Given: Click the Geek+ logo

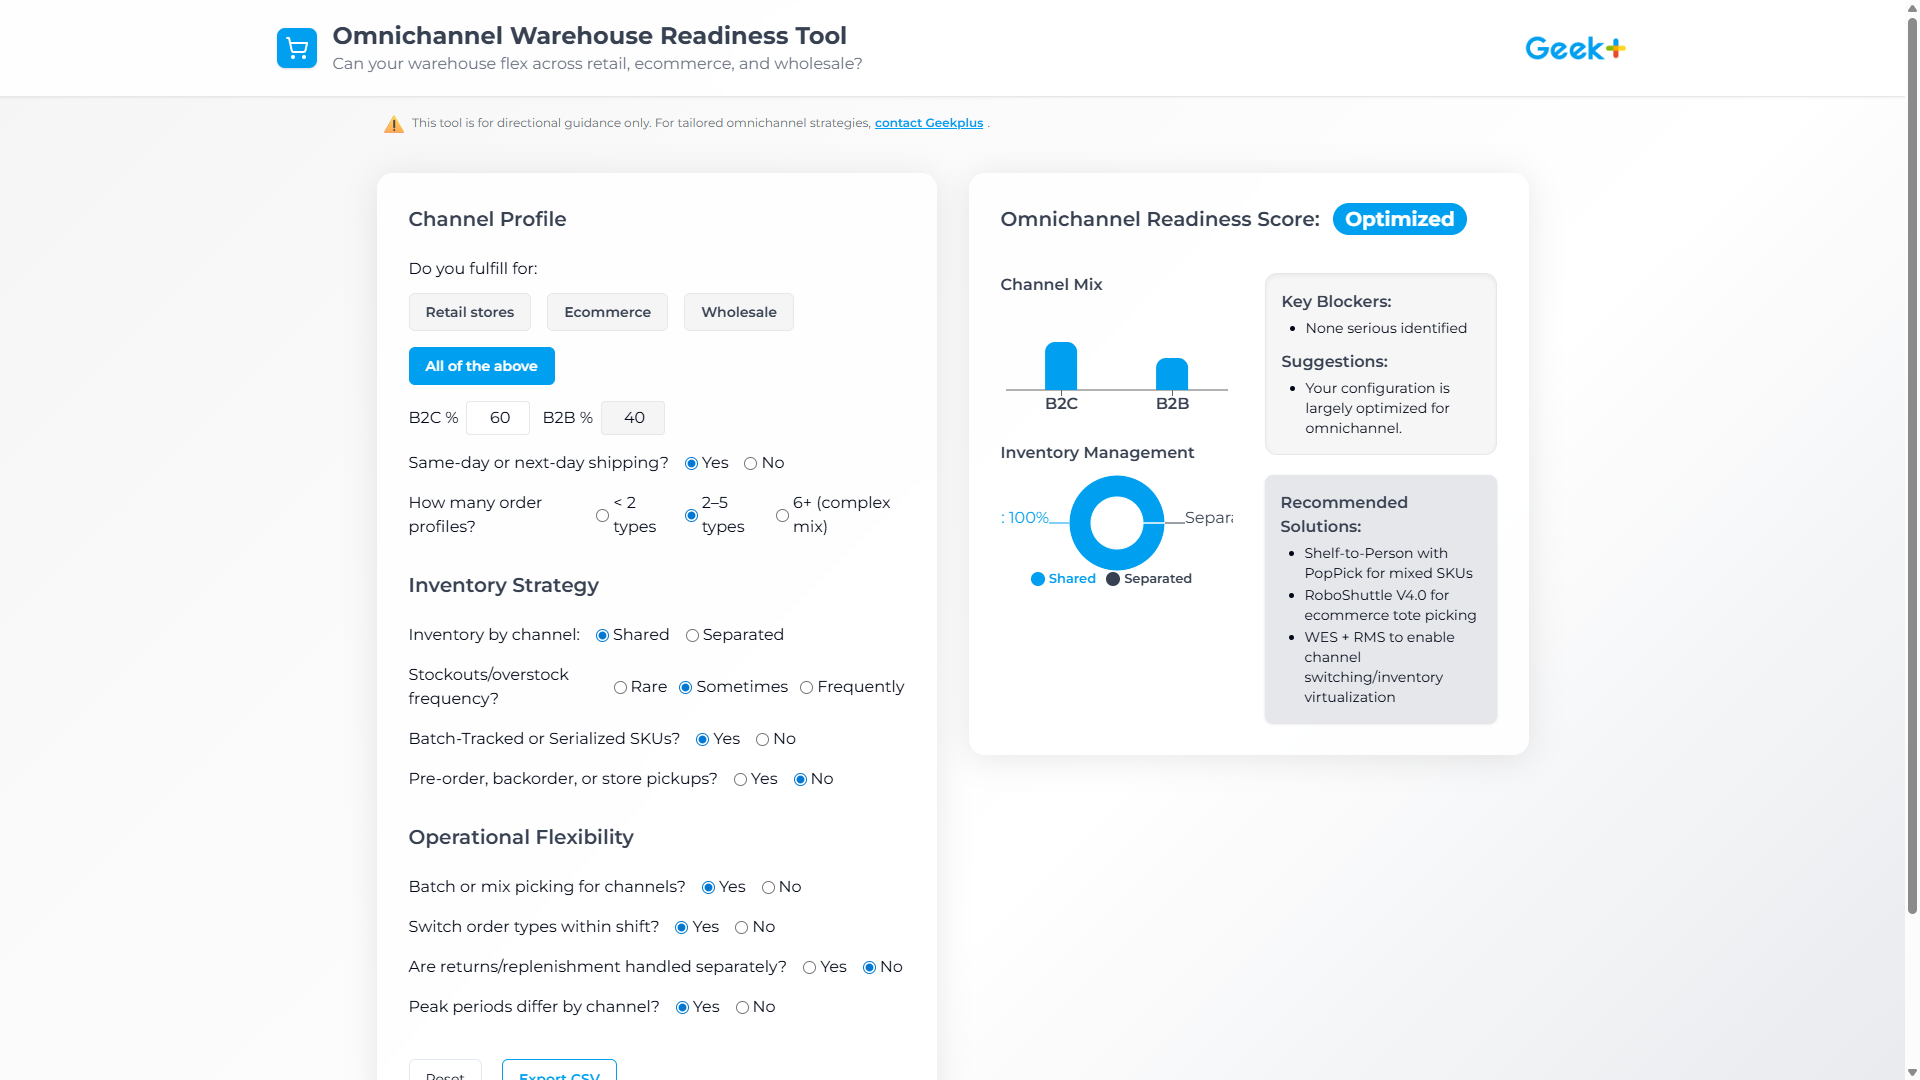Looking at the screenshot, I should (x=1573, y=47).
